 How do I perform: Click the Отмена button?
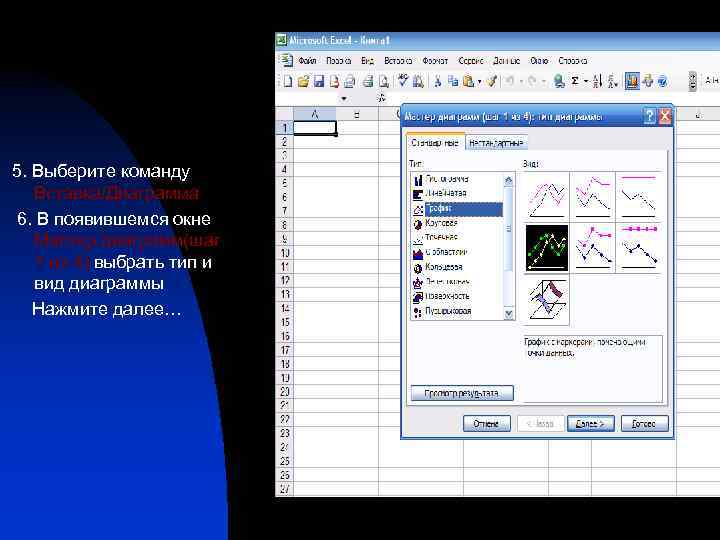[486, 423]
